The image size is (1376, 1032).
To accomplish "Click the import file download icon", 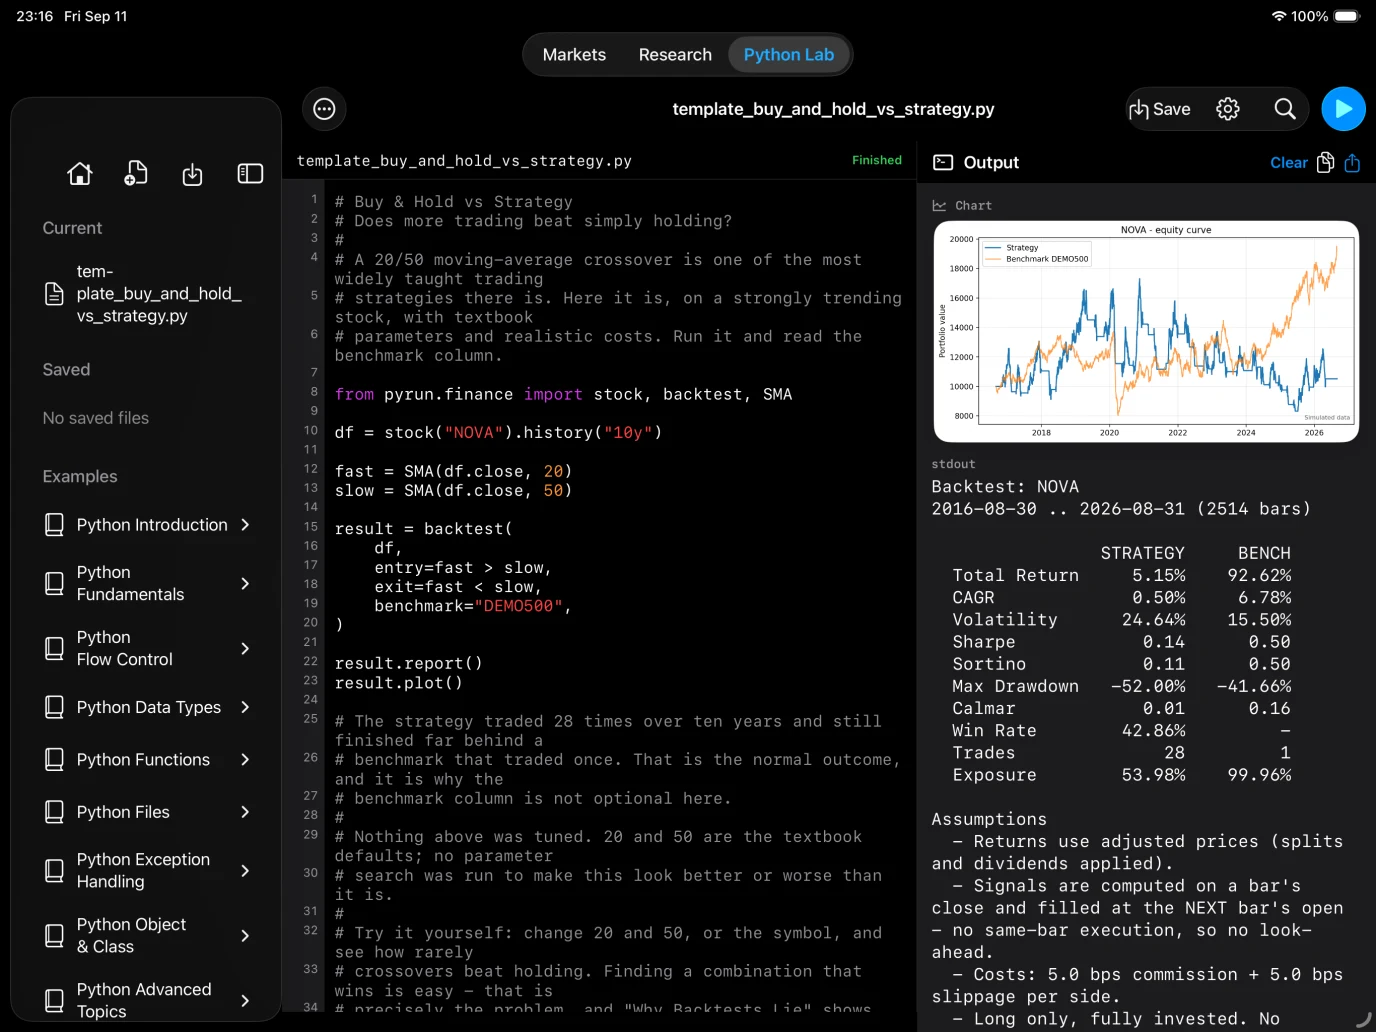I will 192,175.
